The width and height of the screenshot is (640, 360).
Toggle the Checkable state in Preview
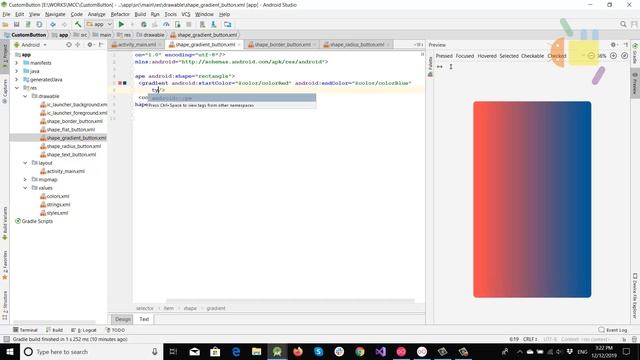click(x=533, y=56)
